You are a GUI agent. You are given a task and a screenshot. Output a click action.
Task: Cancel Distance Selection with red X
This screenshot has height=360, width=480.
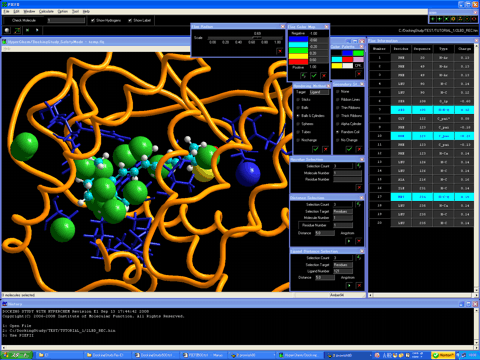(359, 241)
